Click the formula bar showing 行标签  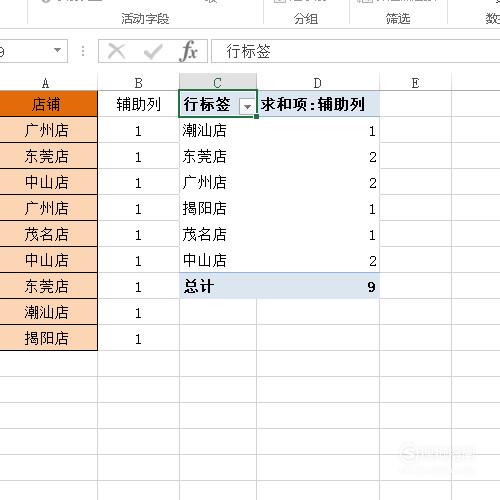click(356, 51)
